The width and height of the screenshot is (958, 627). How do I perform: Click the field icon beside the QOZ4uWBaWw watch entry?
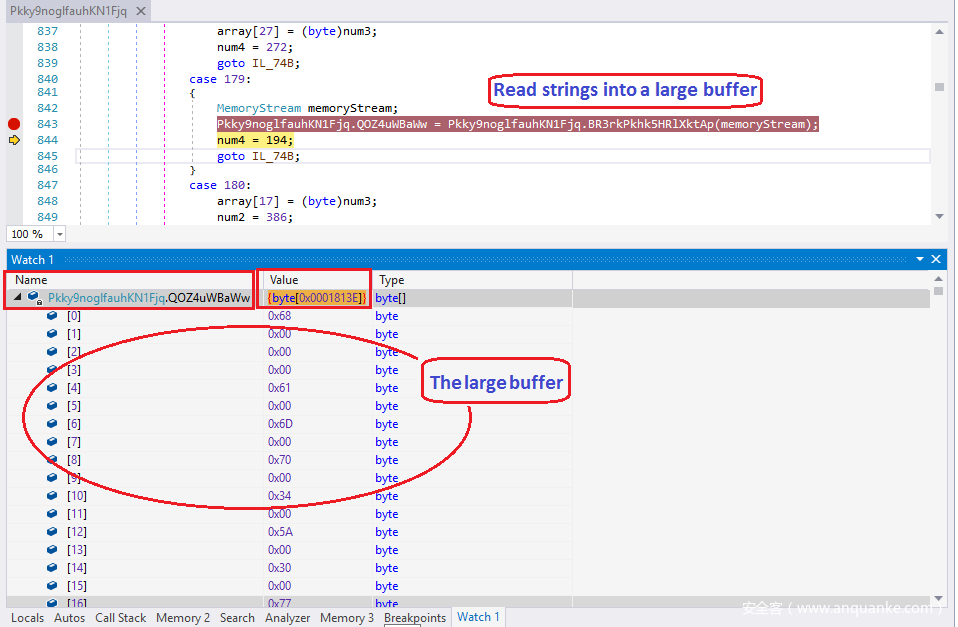pyautogui.click(x=34, y=298)
